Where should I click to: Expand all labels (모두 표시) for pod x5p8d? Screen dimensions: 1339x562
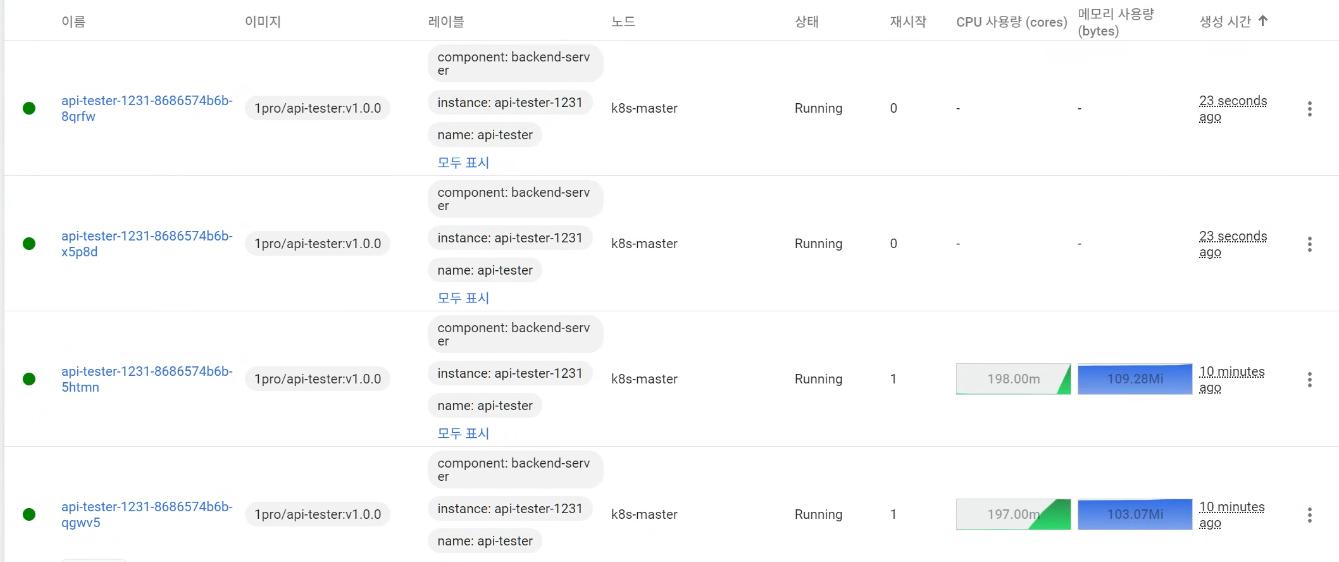[463, 298]
